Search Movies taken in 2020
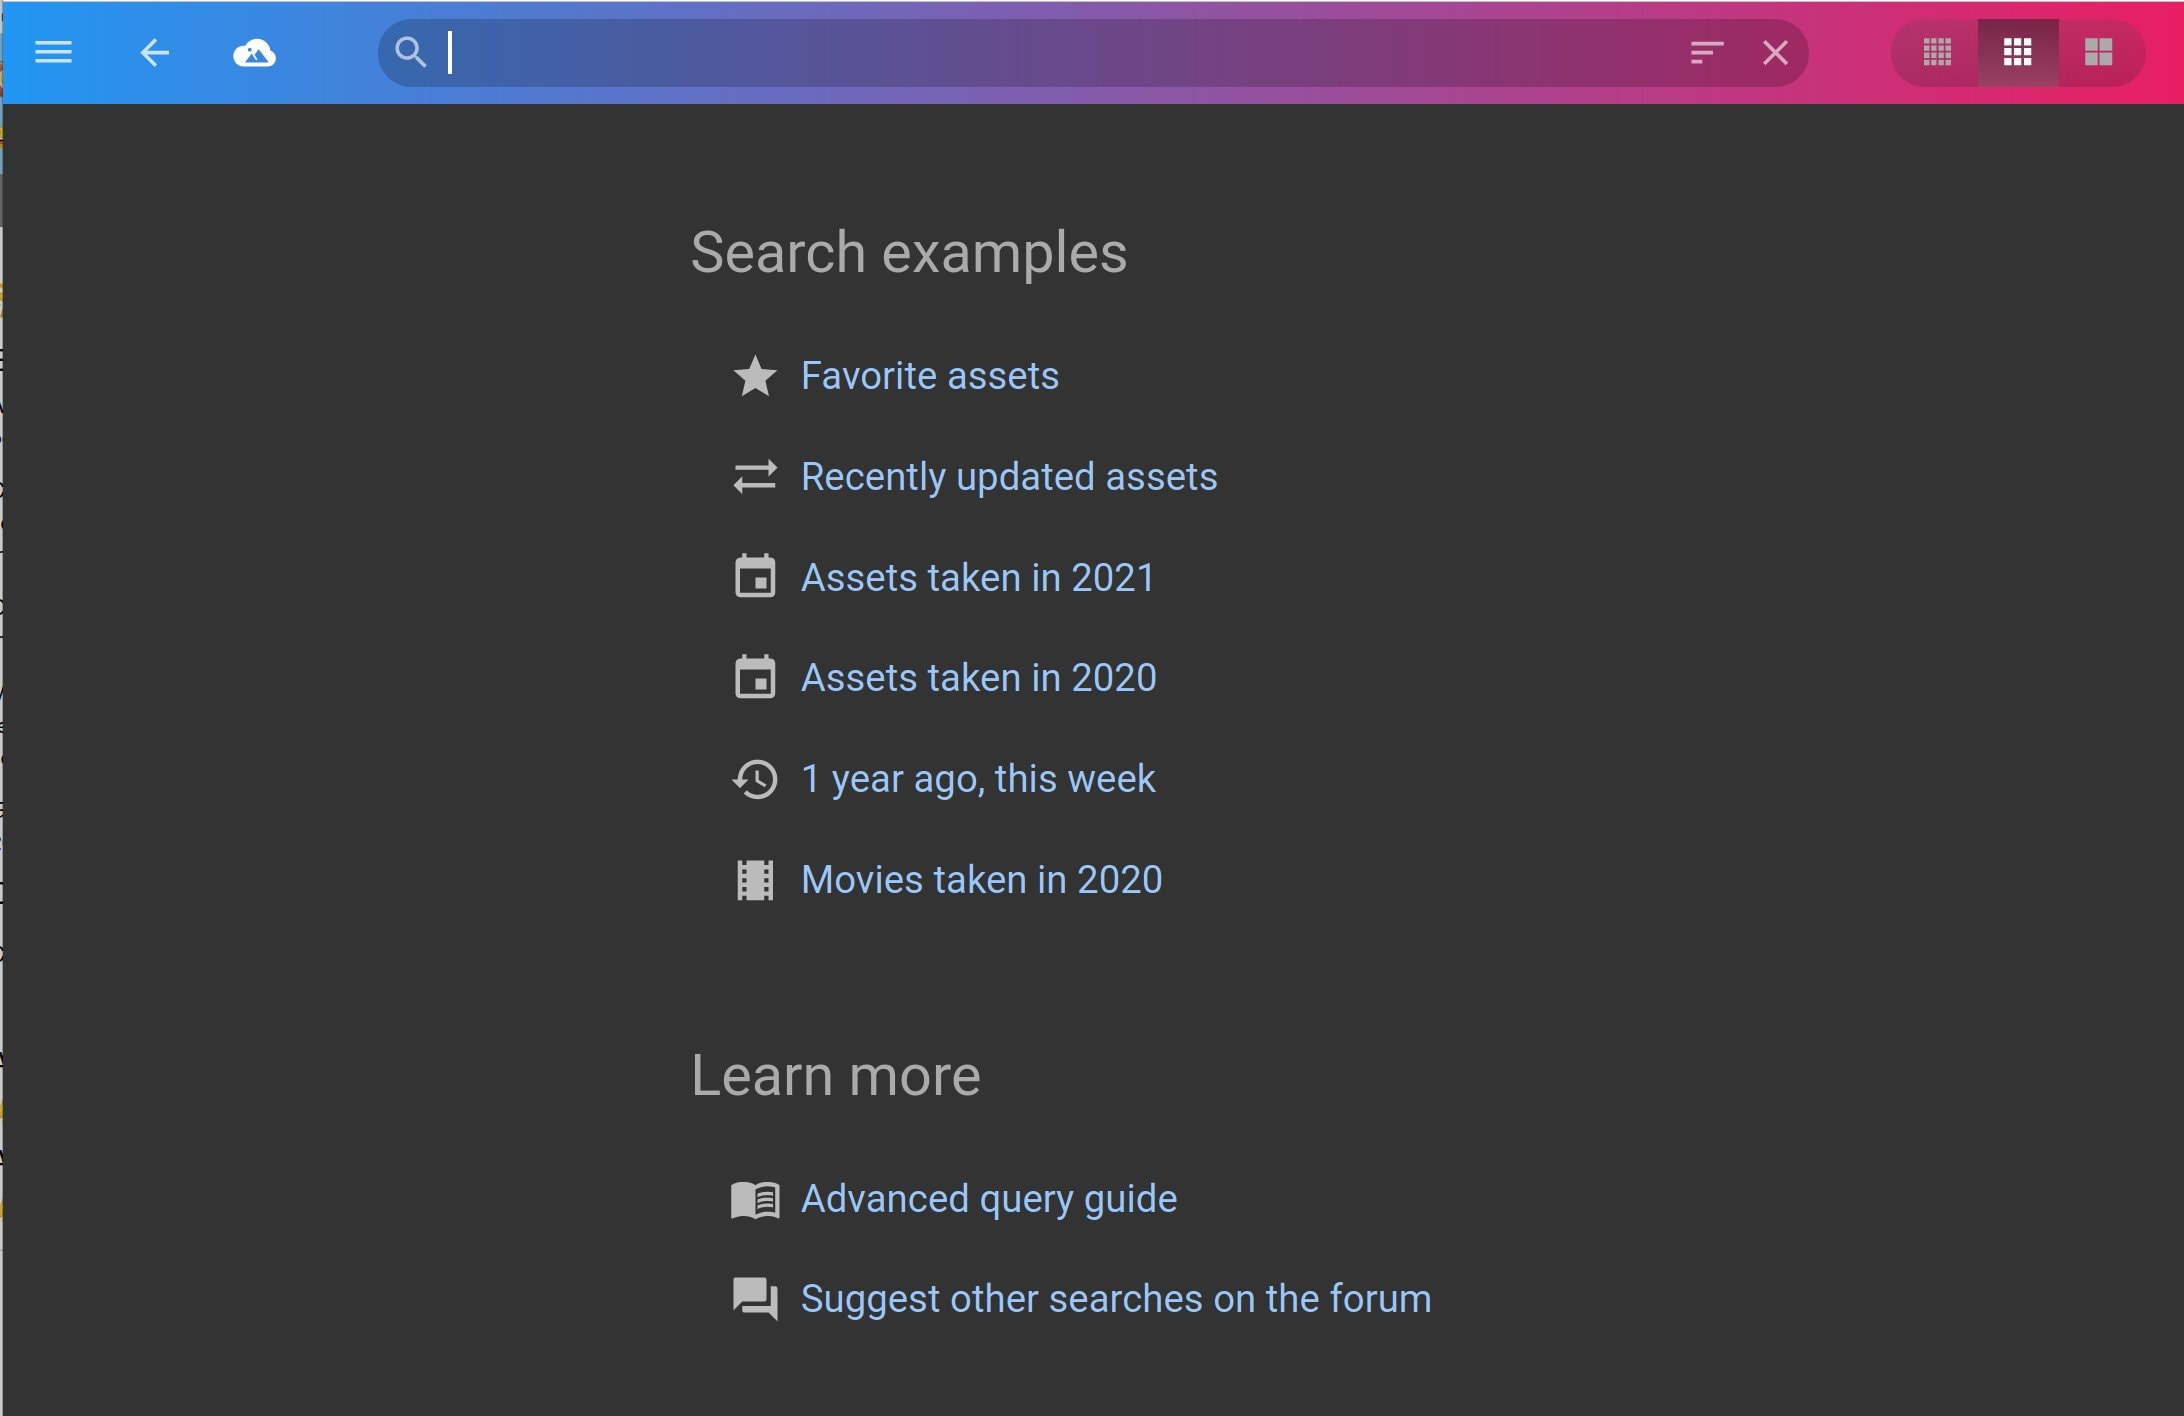This screenshot has width=2184, height=1416. (981, 880)
